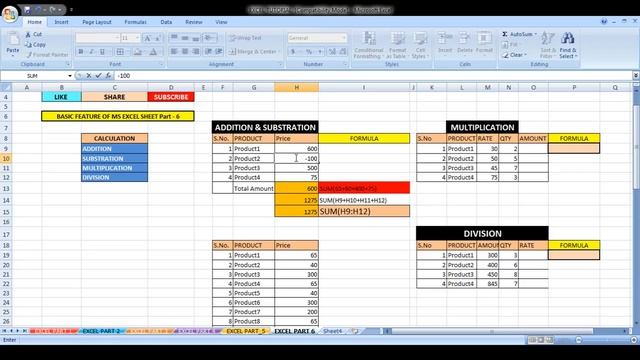Click the Increase Decimal icon
Image resolution: width=640 pixels, height=360 pixels.
(x=332, y=51)
